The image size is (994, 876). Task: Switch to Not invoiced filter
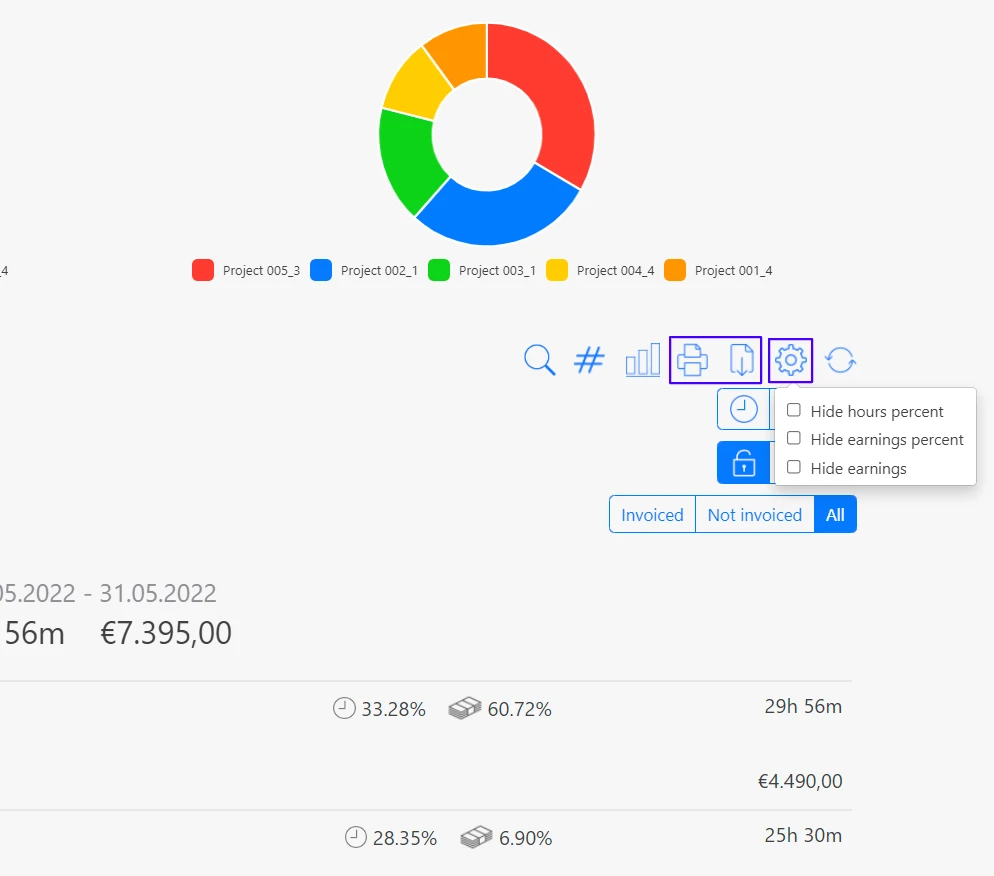coord(754,515)
